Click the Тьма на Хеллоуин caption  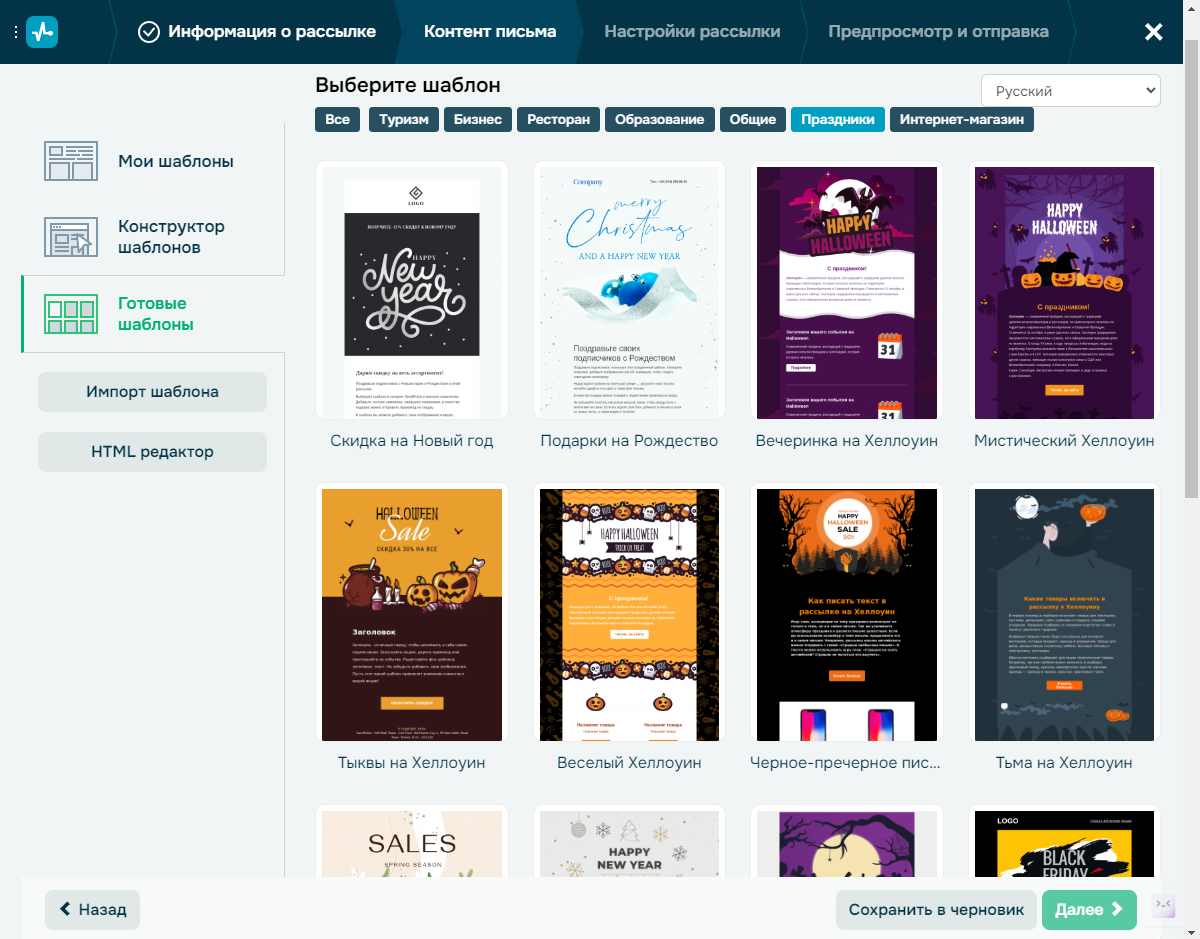tap(1064, 763)
